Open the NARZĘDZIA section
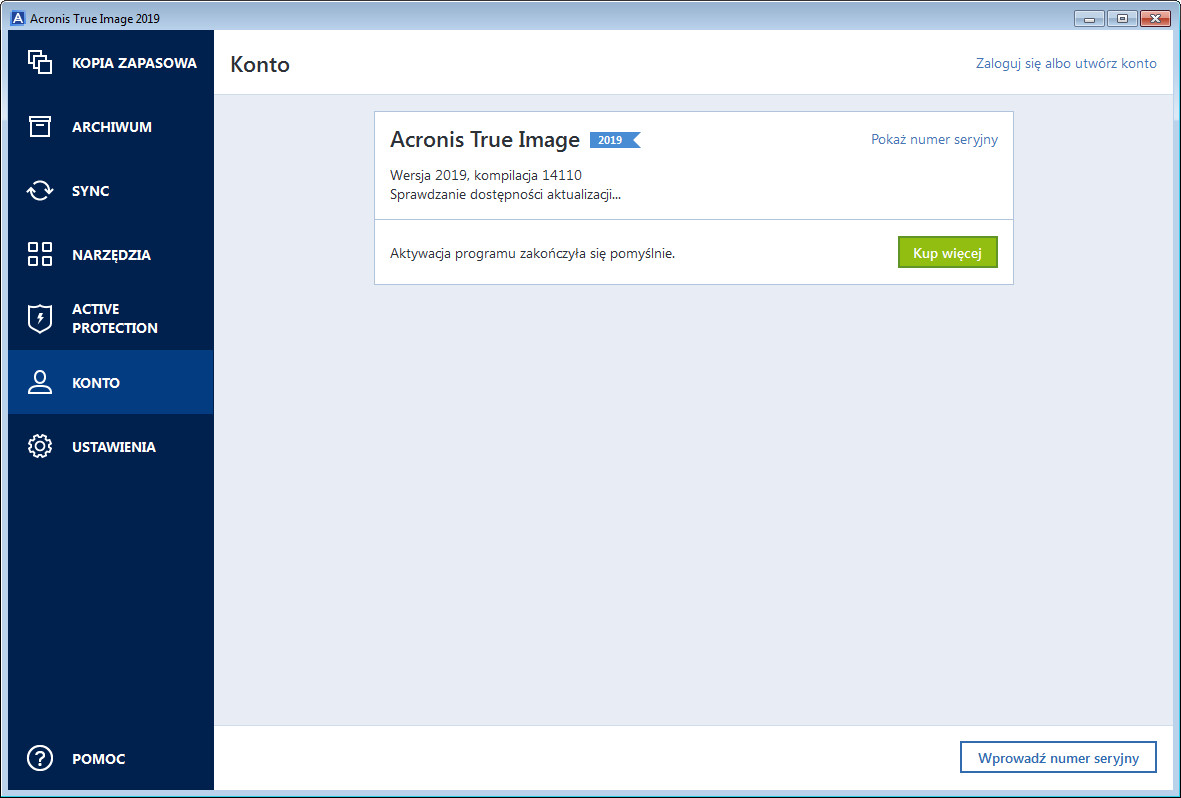This screenshot has height=798, width=1181. coord(111,255)
